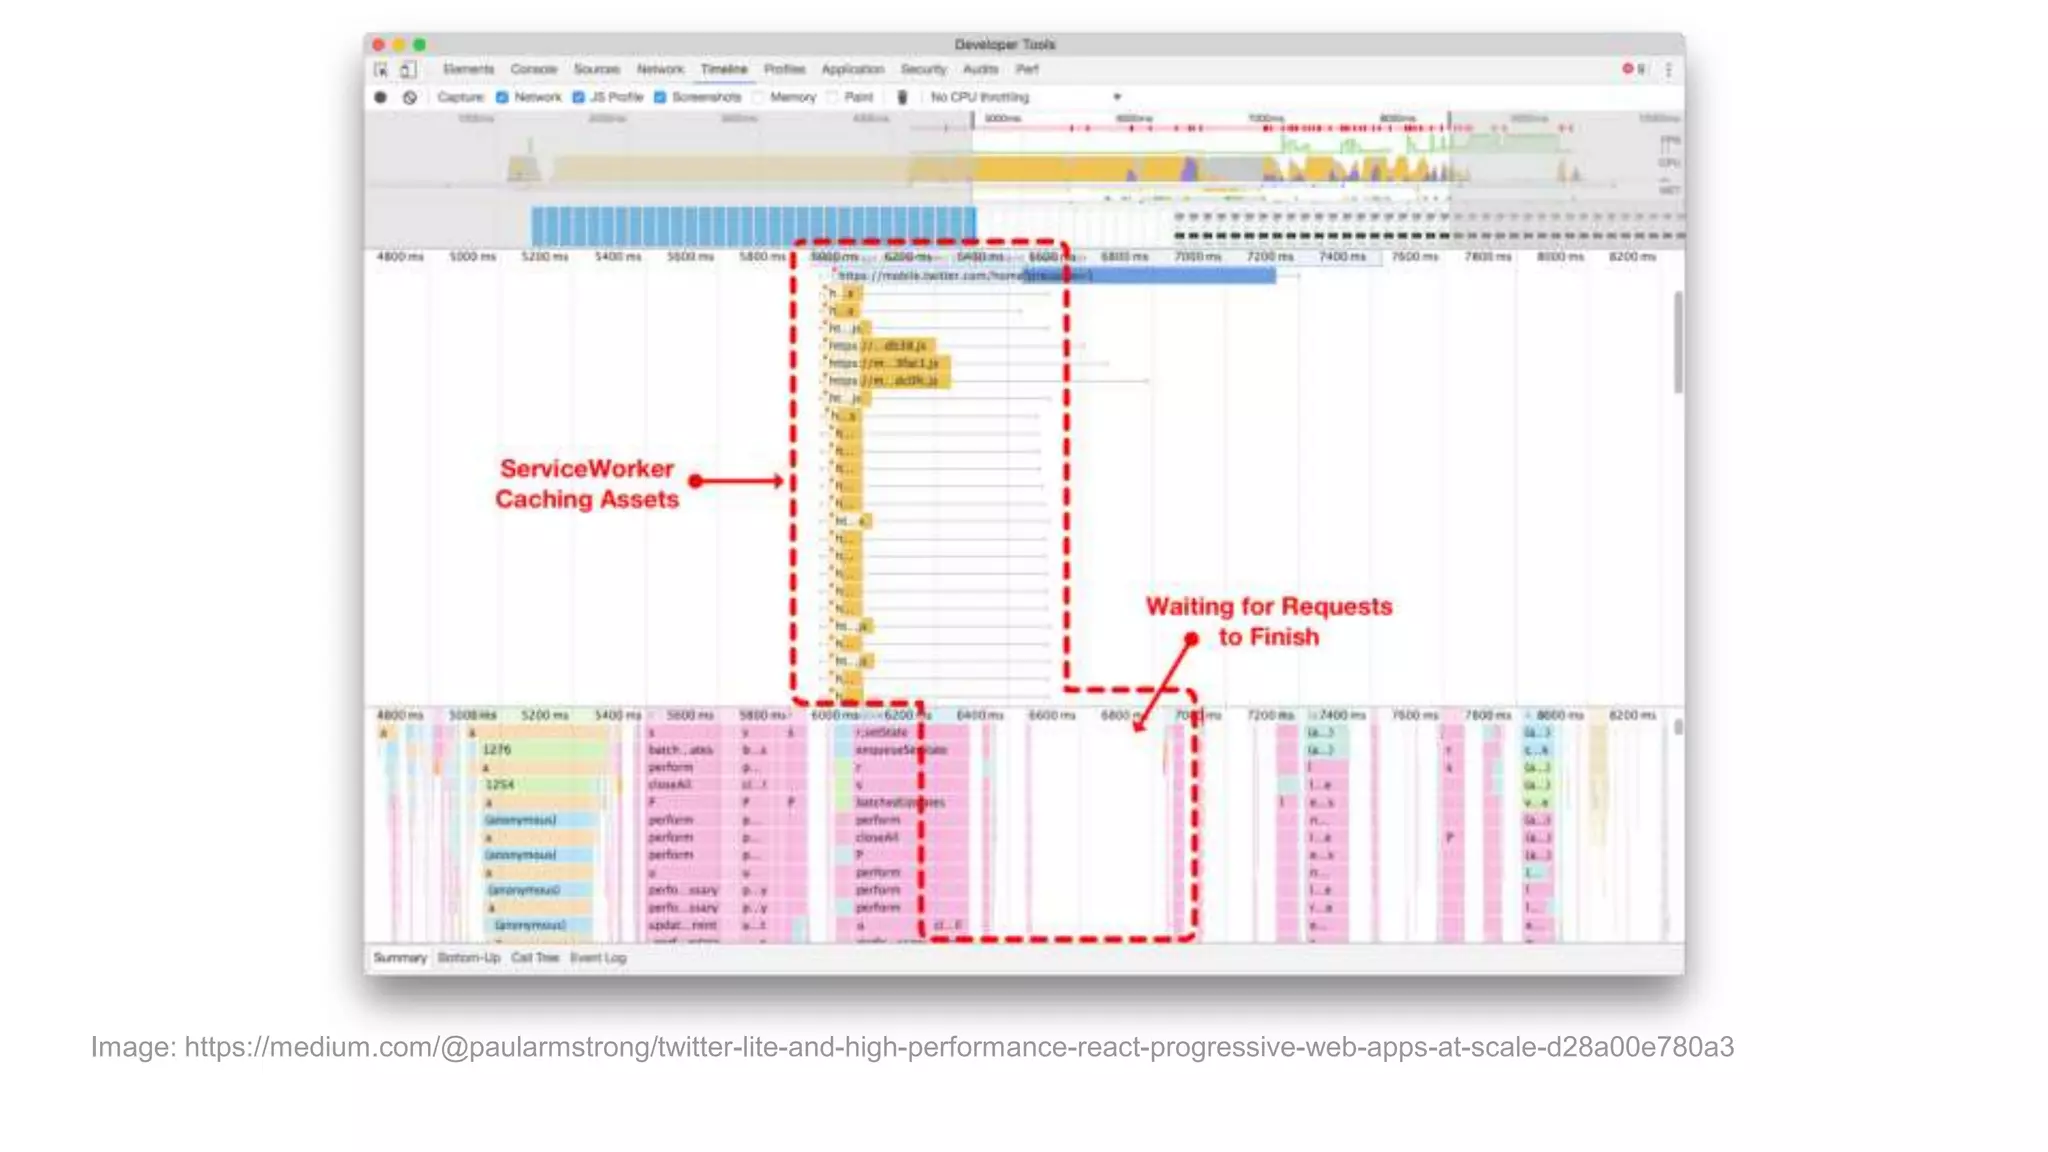Screen dimensions: 2048x1152
Task: Click the green macOS fullscreen button
Action: tap(420, 45)
